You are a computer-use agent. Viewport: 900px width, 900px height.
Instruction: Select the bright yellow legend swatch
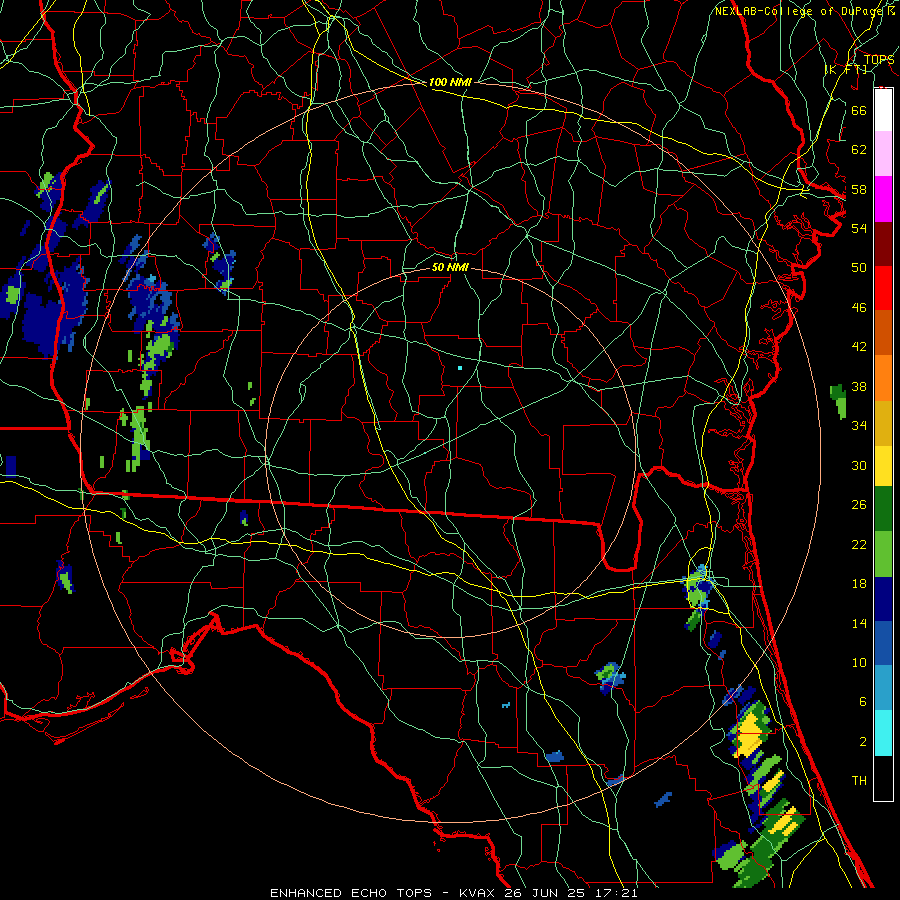[883, 466]
